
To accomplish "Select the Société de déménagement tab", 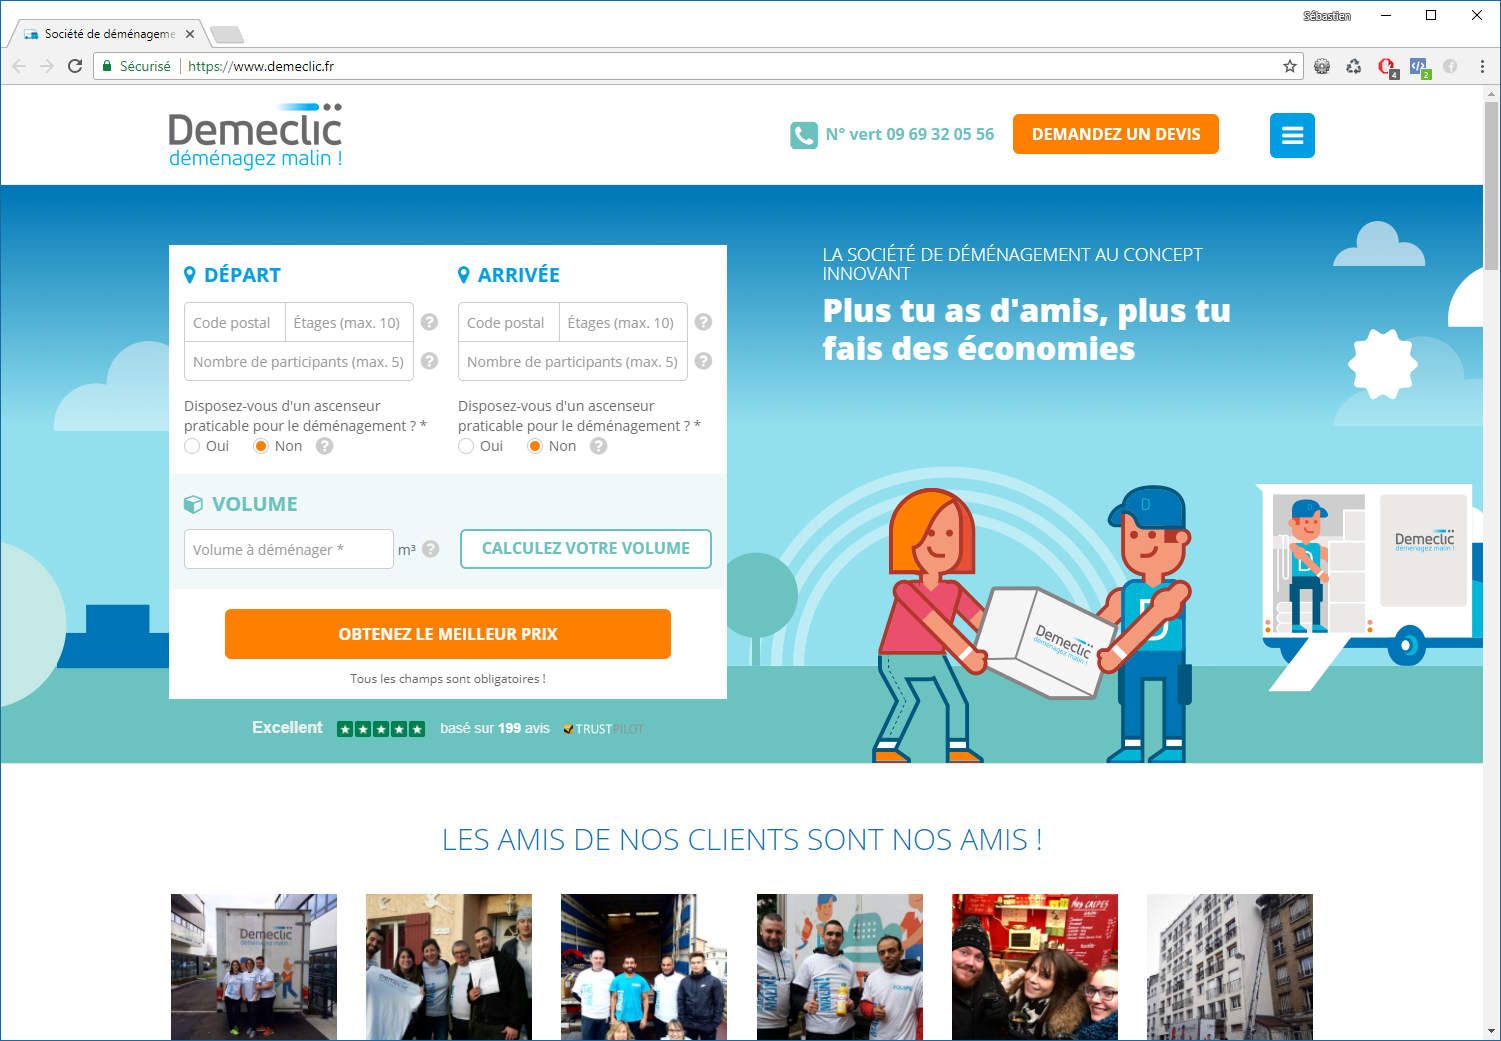I will [x=107, y=34].
